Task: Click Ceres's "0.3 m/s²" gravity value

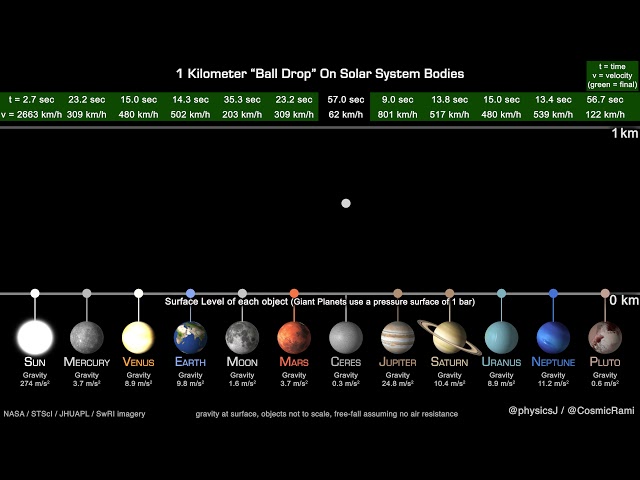Action: [346, 384]
